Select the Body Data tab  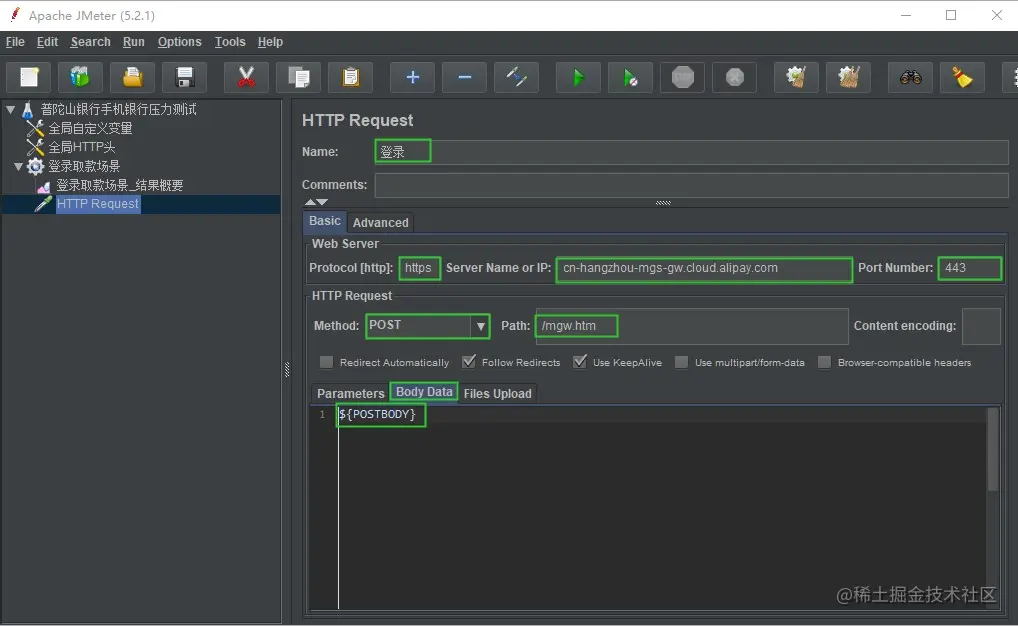pos(424,392)
